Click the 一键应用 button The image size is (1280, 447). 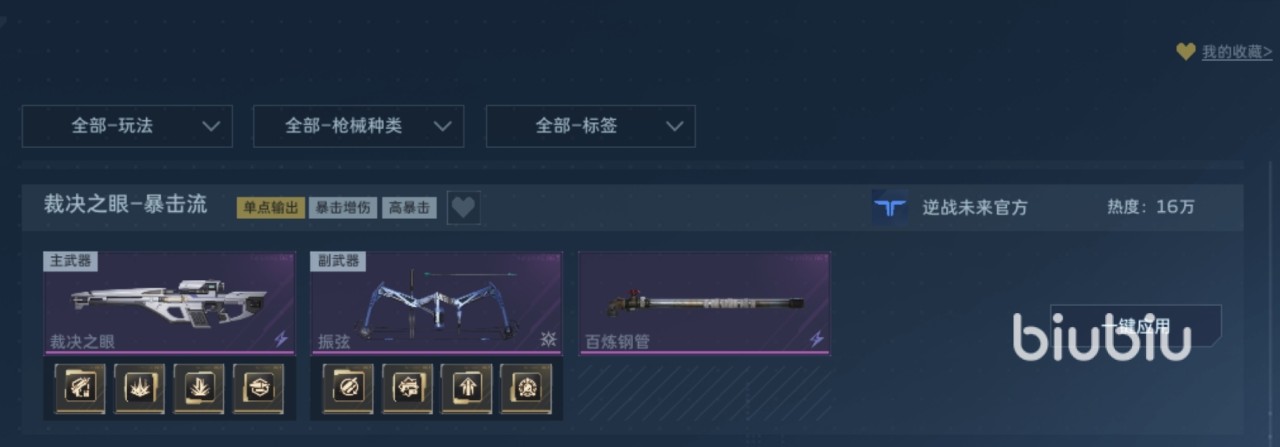click(1136, 326)
